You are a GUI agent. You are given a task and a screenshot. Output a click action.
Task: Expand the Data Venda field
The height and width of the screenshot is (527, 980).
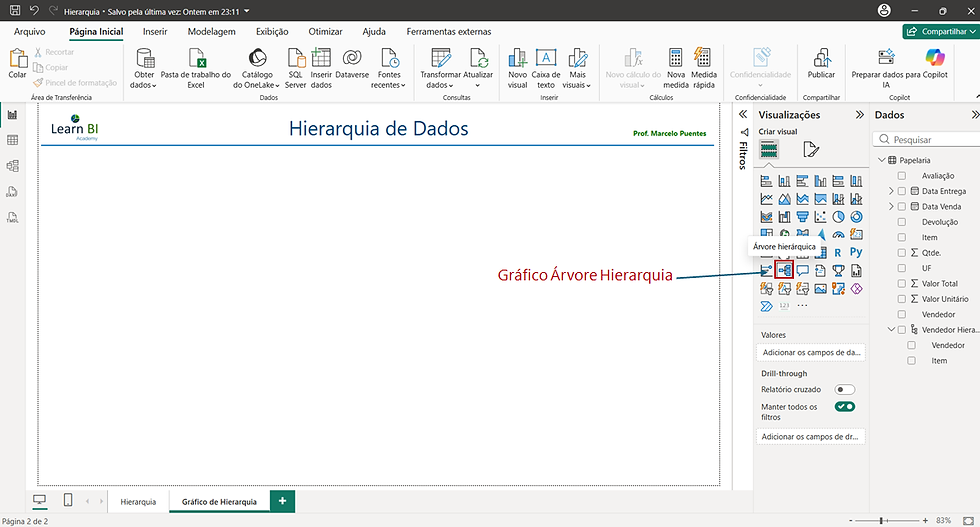tap(891, 206)
